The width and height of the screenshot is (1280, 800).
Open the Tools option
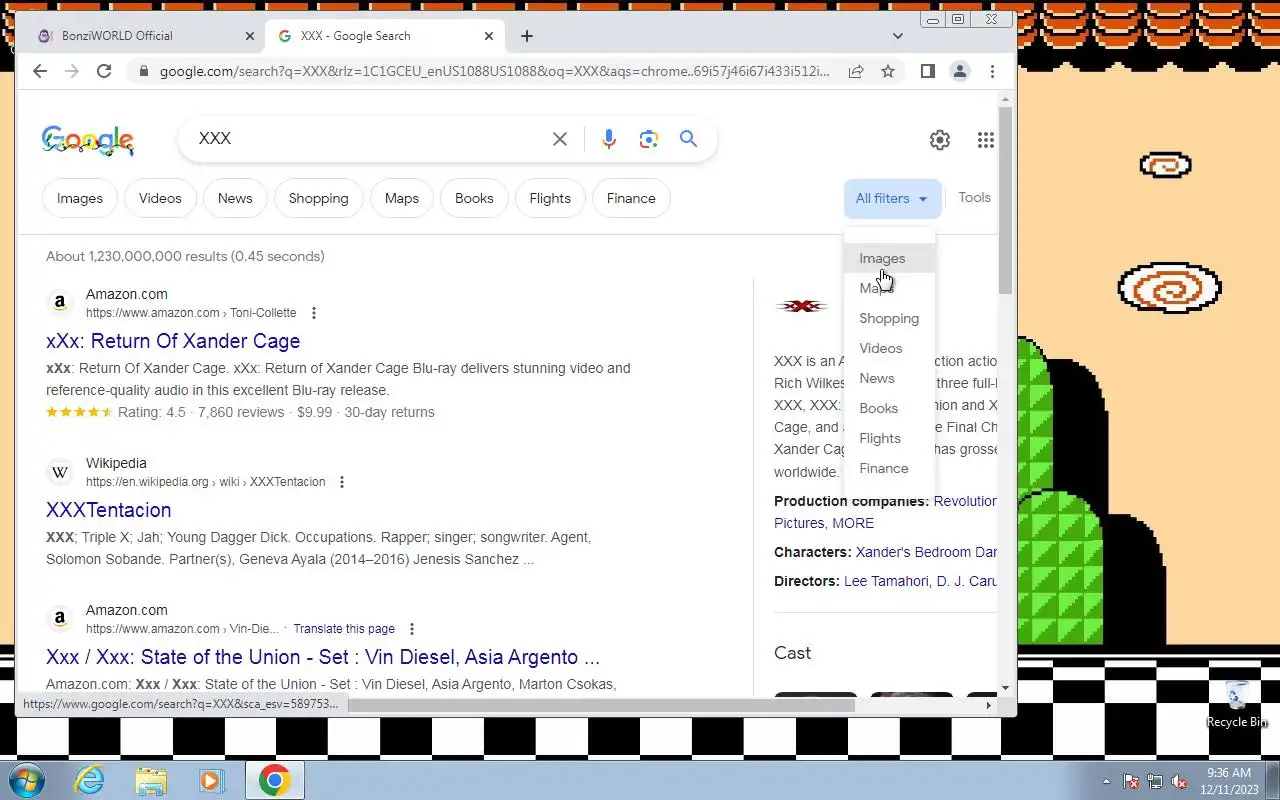[974, 197]
